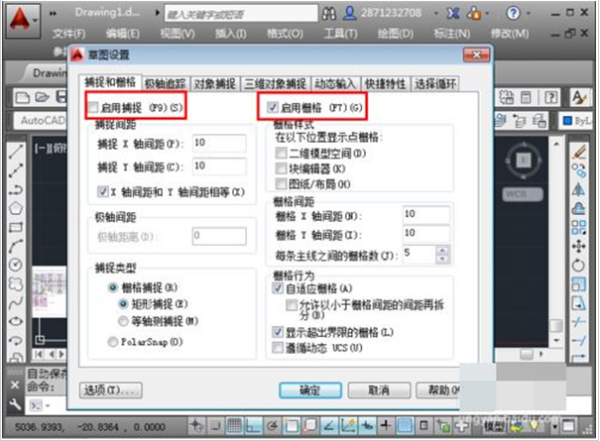Screen dimensions: 600x441
Task: Enable the 启用捕捉 (F9) checkbox
Action: pyautogui.click(x=93, y=108)
